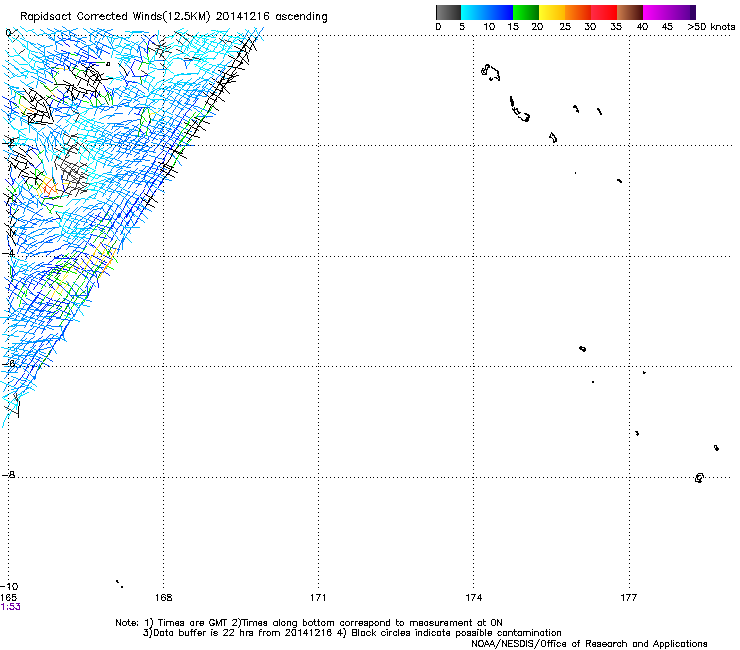The width and height of the screenshot is (740, 650).
Task: Click the latitude label '-10'
Action: (9, 587)
